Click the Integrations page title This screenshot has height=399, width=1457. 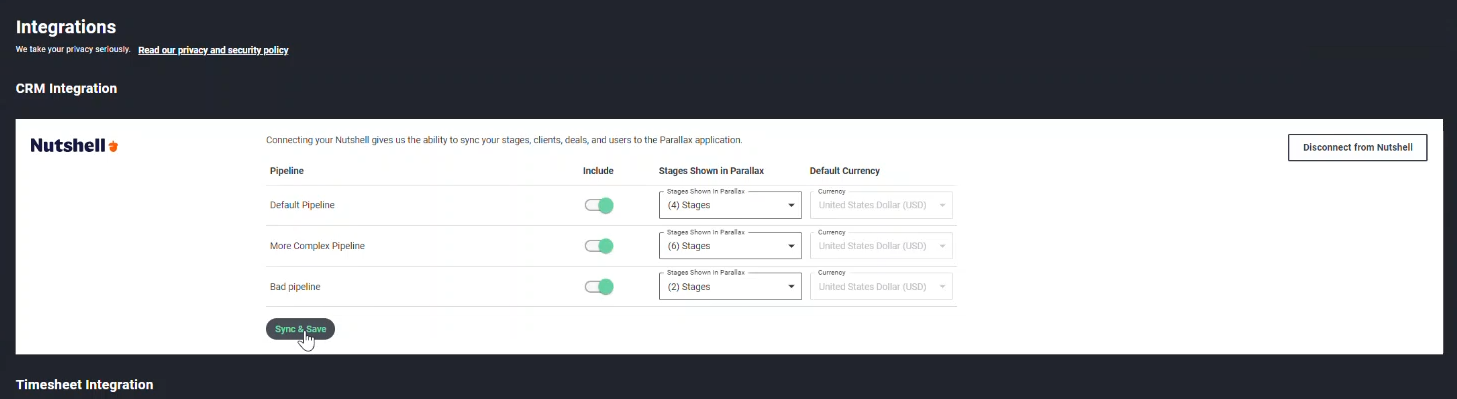coord(66,27)
